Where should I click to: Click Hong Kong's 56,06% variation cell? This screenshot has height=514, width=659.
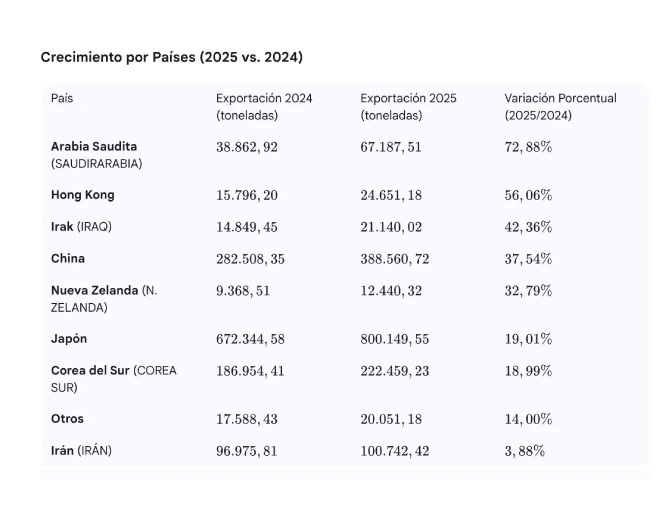[x=528, y=195]
